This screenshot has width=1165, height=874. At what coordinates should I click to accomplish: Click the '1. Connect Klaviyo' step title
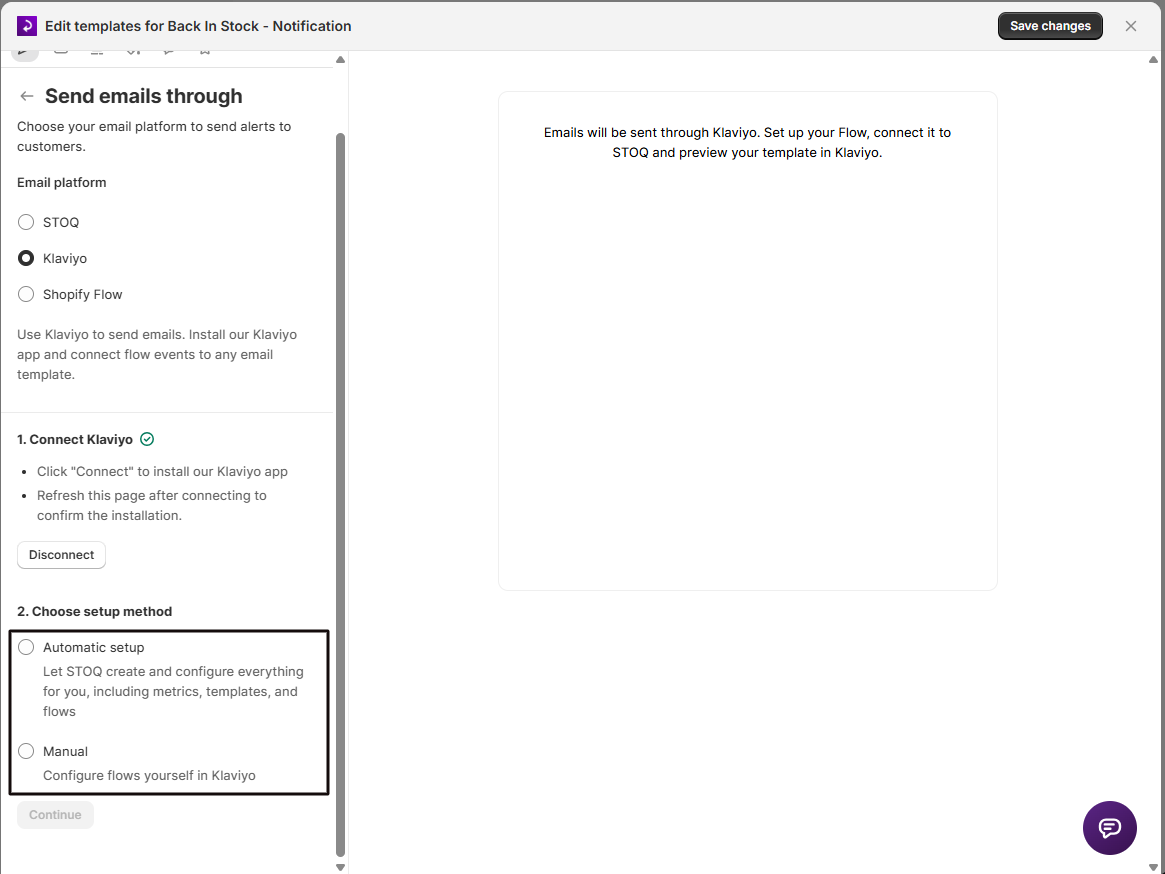tap(75, 439)
